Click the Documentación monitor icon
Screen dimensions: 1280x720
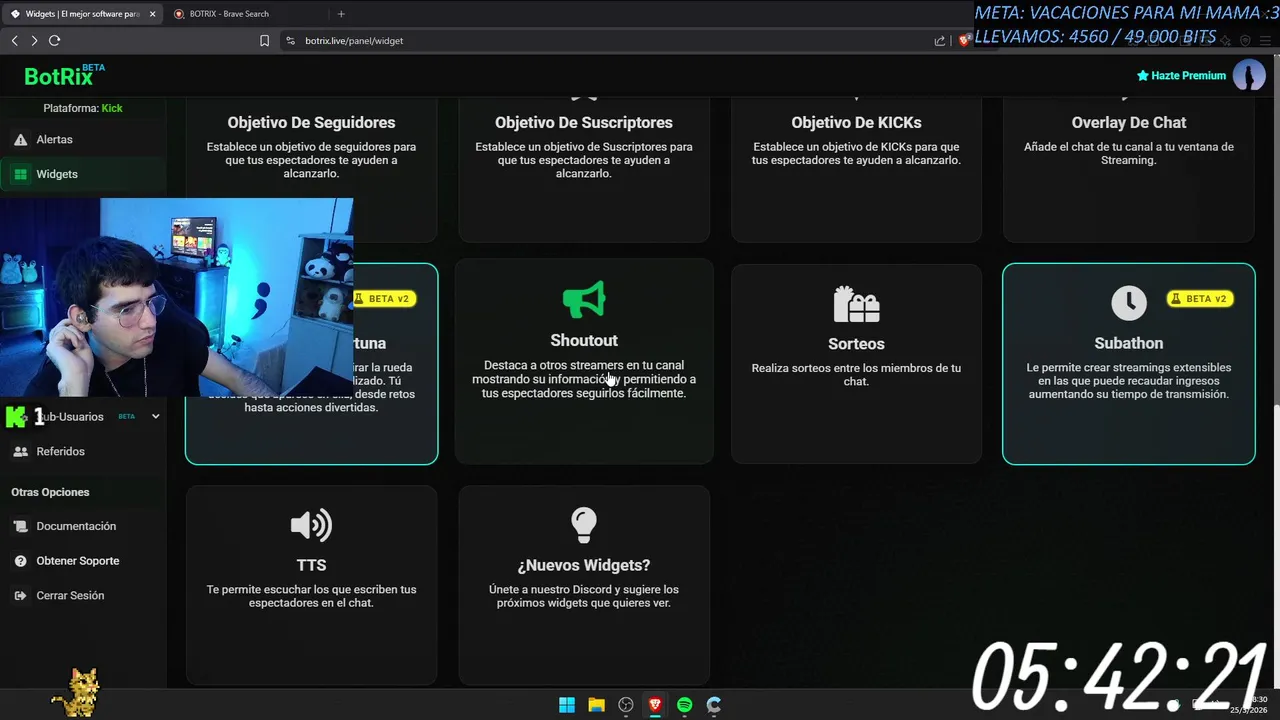(x=20, y=526)
